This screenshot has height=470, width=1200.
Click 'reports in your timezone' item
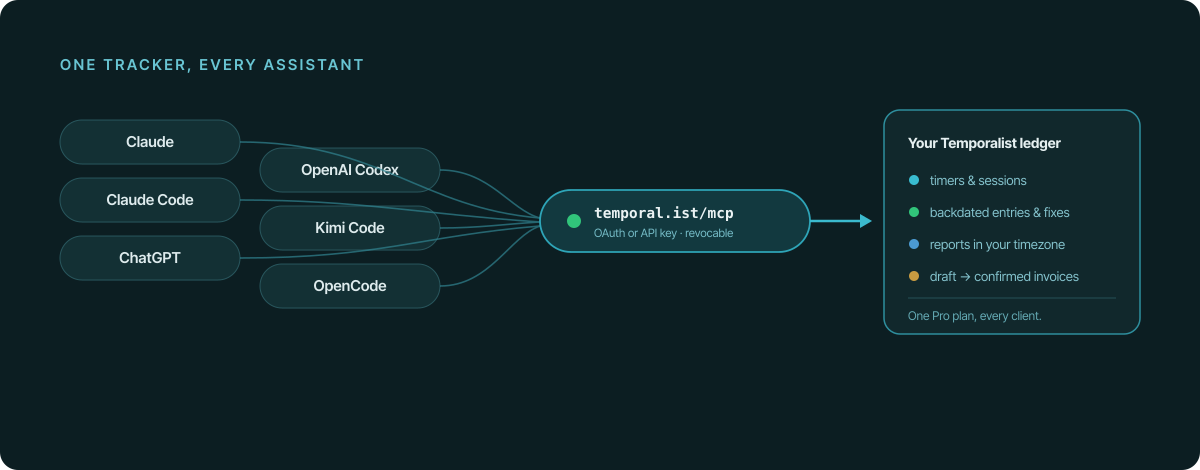999,245
